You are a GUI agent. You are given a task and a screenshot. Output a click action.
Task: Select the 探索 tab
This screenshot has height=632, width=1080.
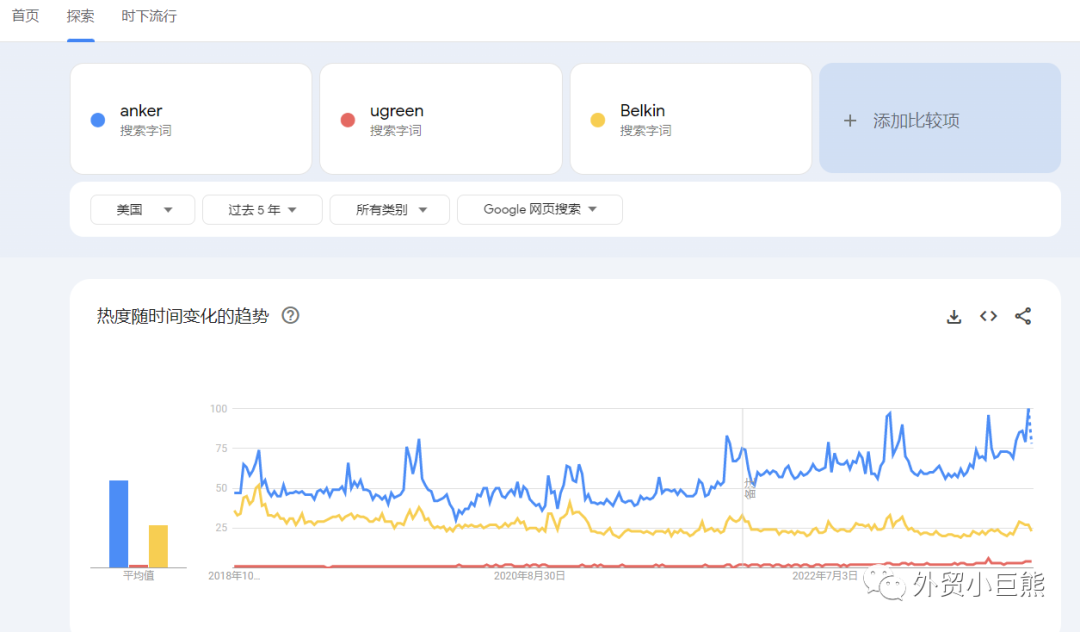tap(80, 15)
